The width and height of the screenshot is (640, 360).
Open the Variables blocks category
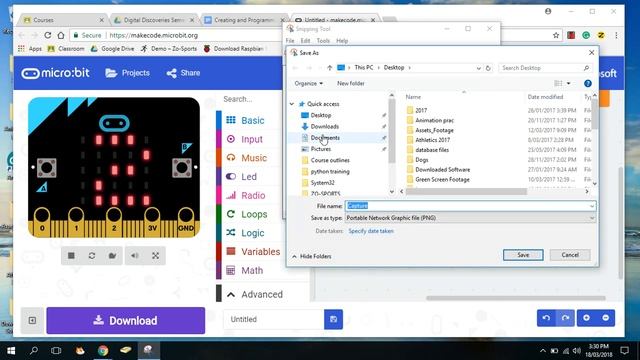tap(260, 252)
